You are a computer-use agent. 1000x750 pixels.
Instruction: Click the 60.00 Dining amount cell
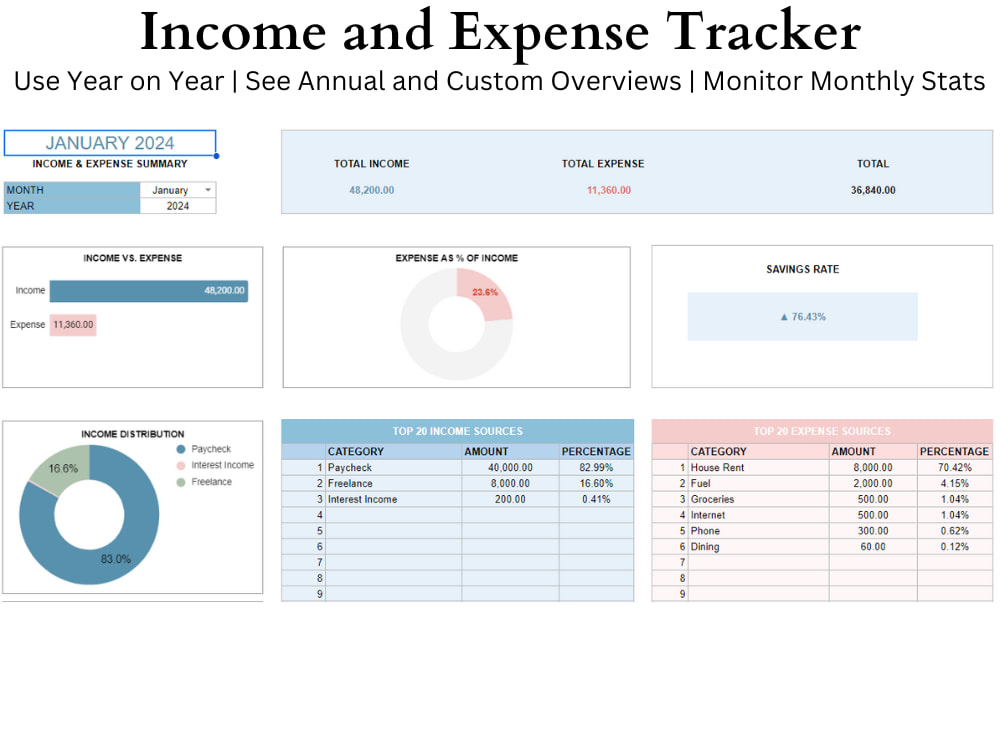pos(873,547)
